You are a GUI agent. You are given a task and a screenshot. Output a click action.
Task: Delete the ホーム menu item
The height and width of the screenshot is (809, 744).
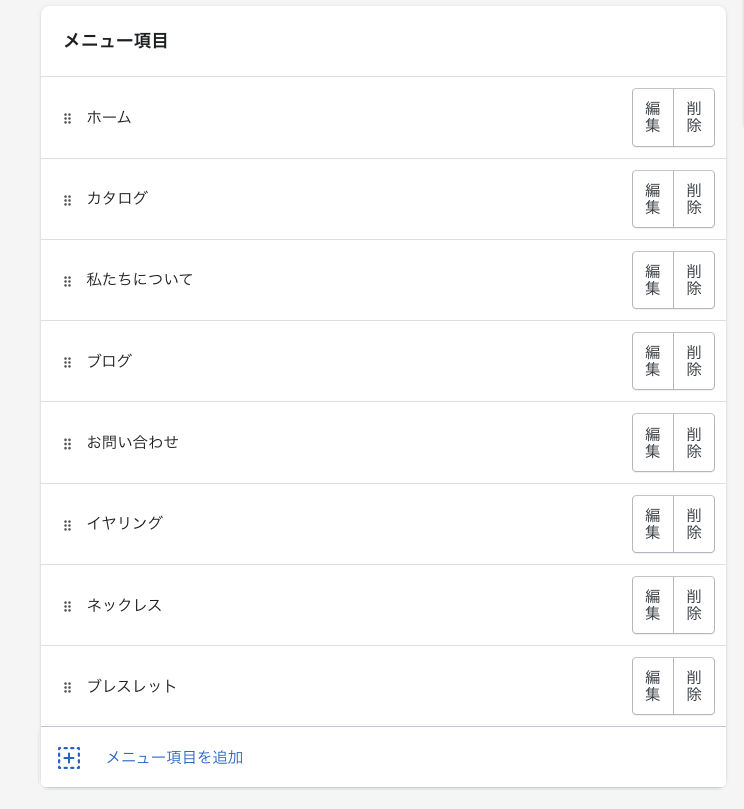(x=694, y=117)
